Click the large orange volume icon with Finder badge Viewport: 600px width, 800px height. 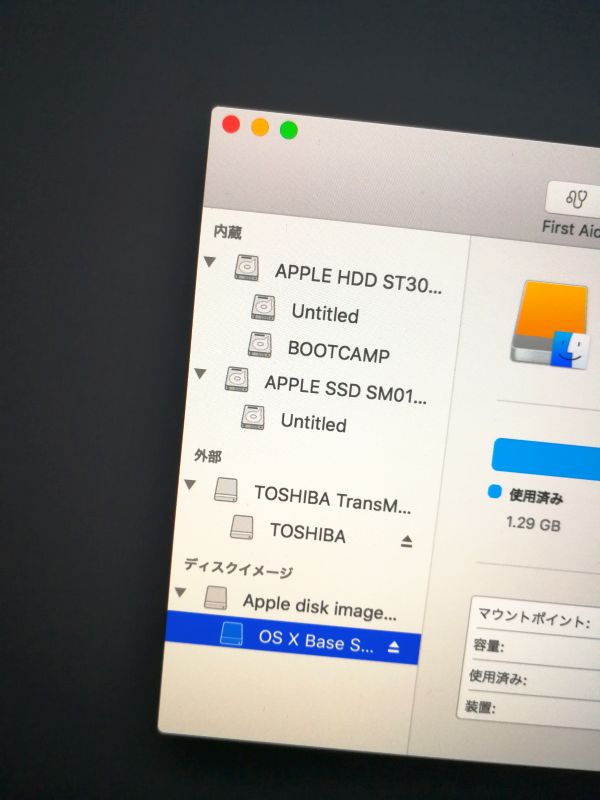tap(551, 323)
